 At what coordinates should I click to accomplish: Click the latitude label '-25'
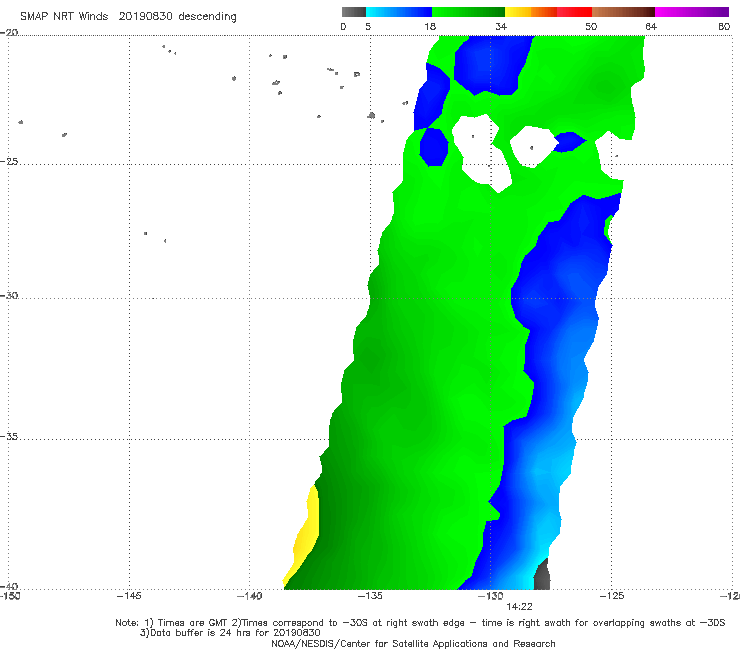click(x=9, y=161)
